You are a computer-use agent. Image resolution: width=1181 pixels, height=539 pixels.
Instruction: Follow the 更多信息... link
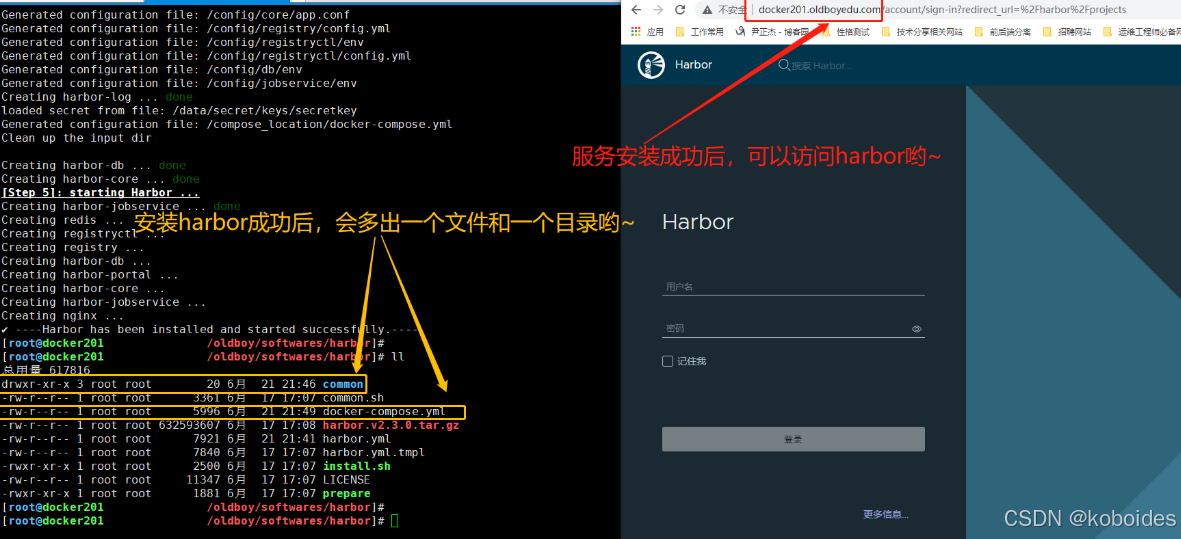click(x=886, y=515)
